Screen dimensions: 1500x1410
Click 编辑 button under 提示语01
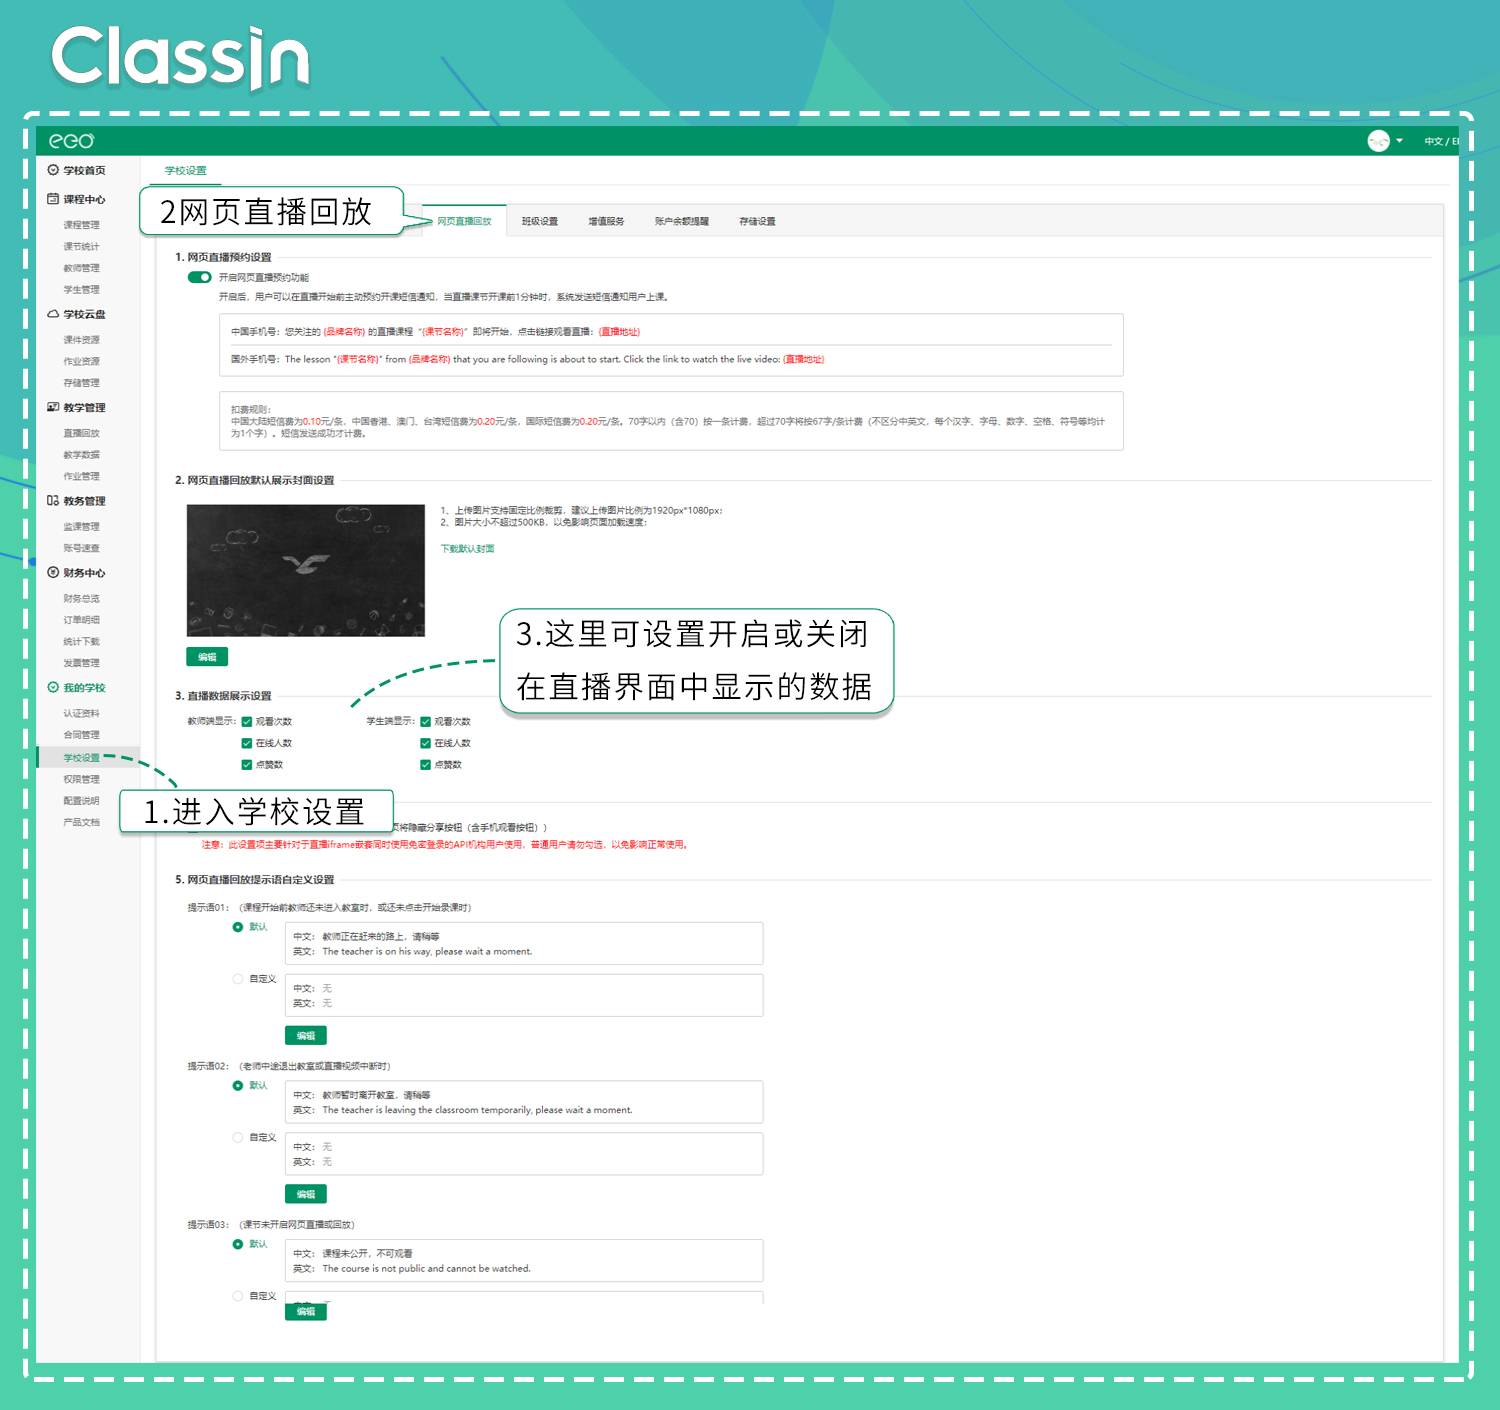306,1036
